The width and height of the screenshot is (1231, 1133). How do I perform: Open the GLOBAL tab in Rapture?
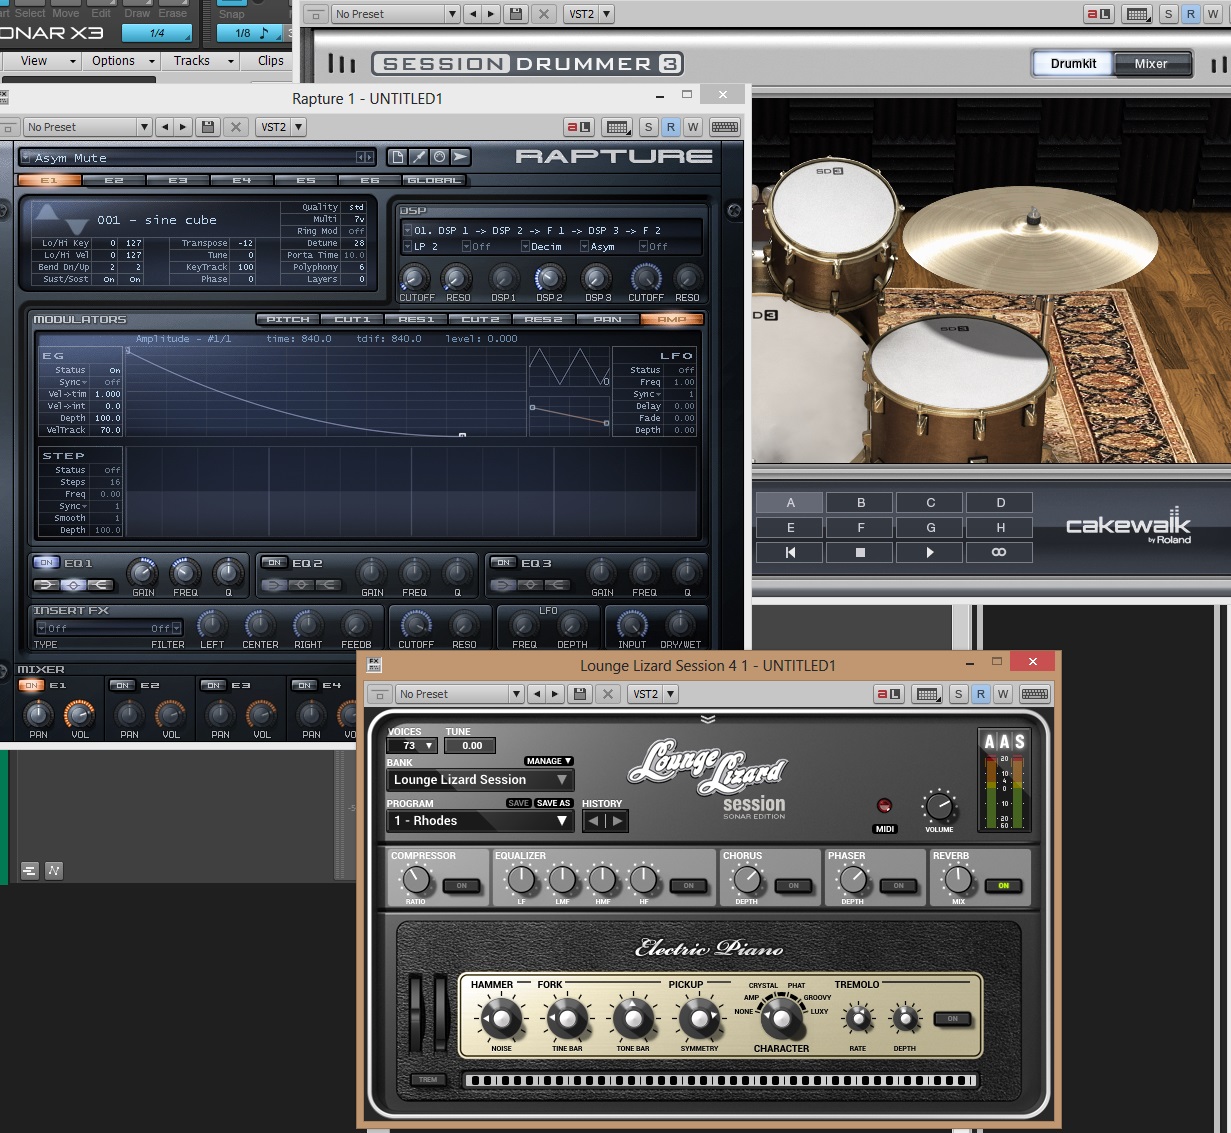pos(434,180)
